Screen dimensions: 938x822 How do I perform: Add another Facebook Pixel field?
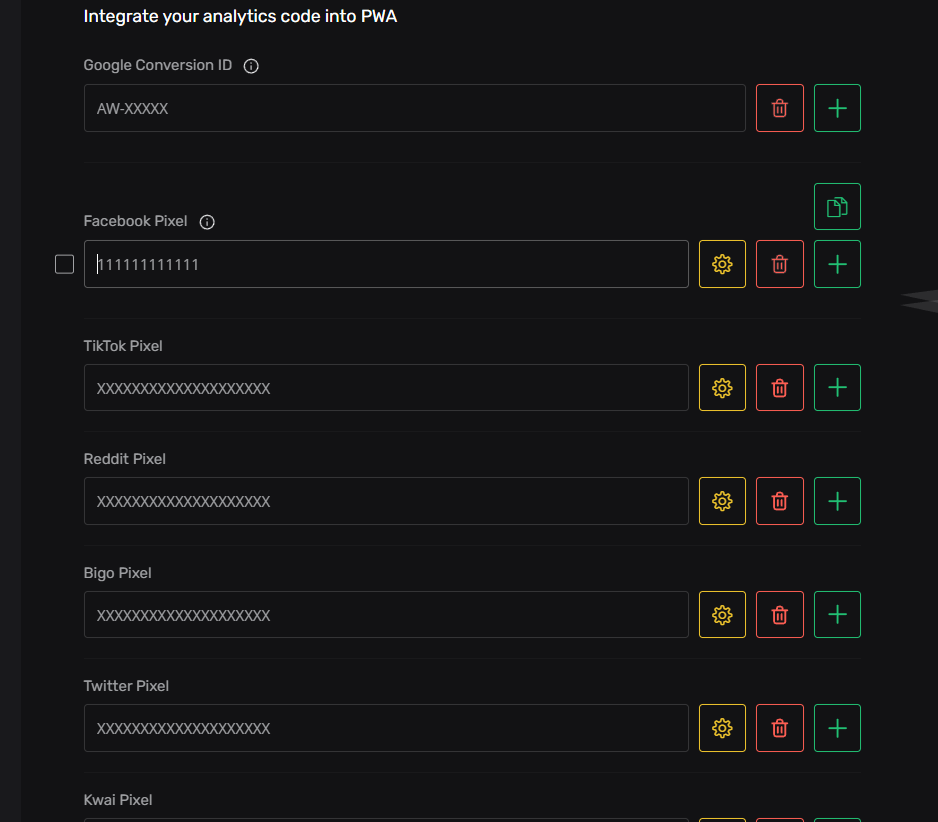[x=837, y=264]
